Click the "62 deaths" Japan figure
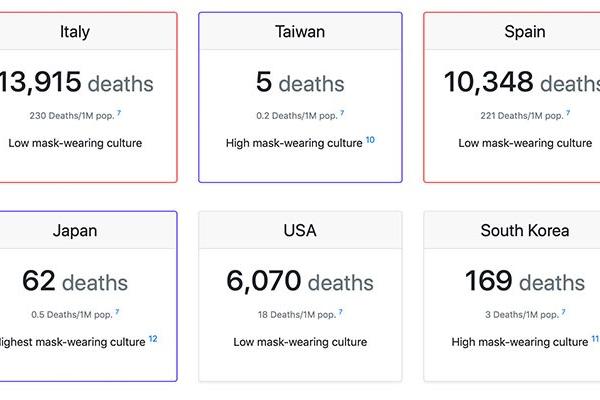The image size is (600, 400). coord(75,282)
